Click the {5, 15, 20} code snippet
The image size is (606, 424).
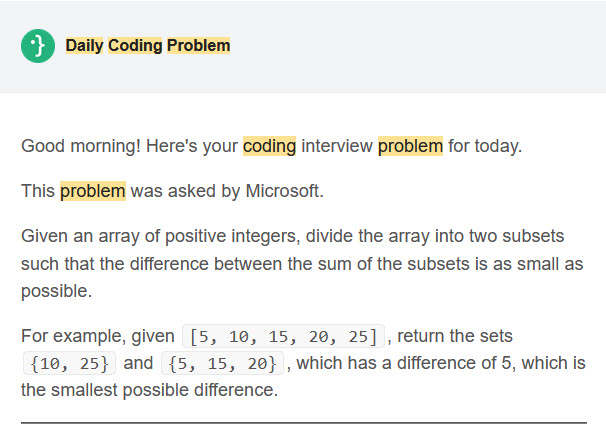click(x=223, y=363)
